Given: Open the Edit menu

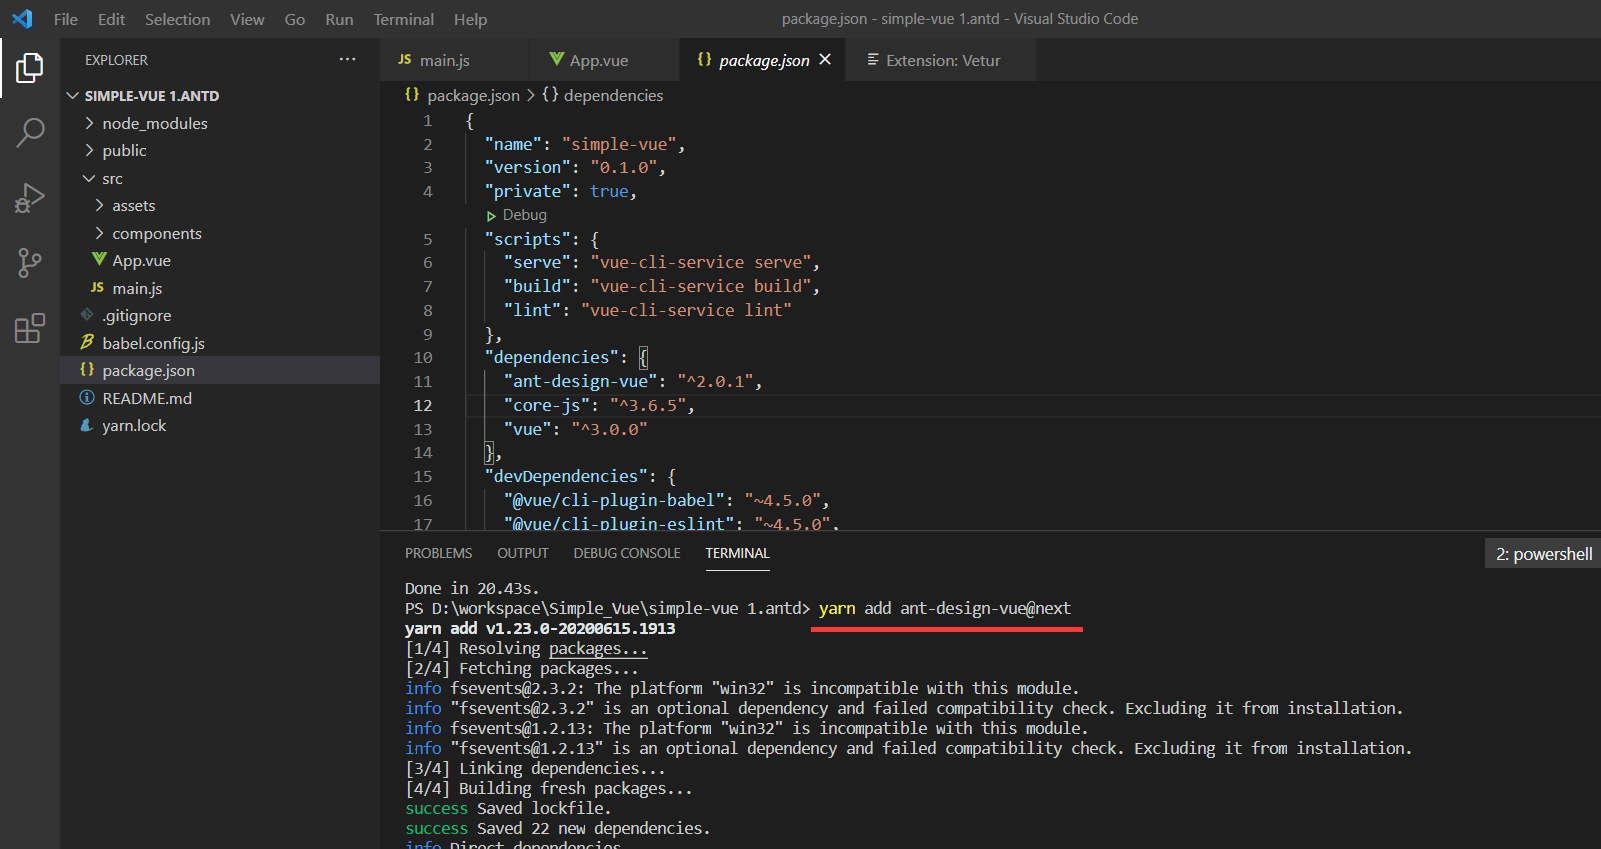Looking at the screenshot, I should (111, 19).
